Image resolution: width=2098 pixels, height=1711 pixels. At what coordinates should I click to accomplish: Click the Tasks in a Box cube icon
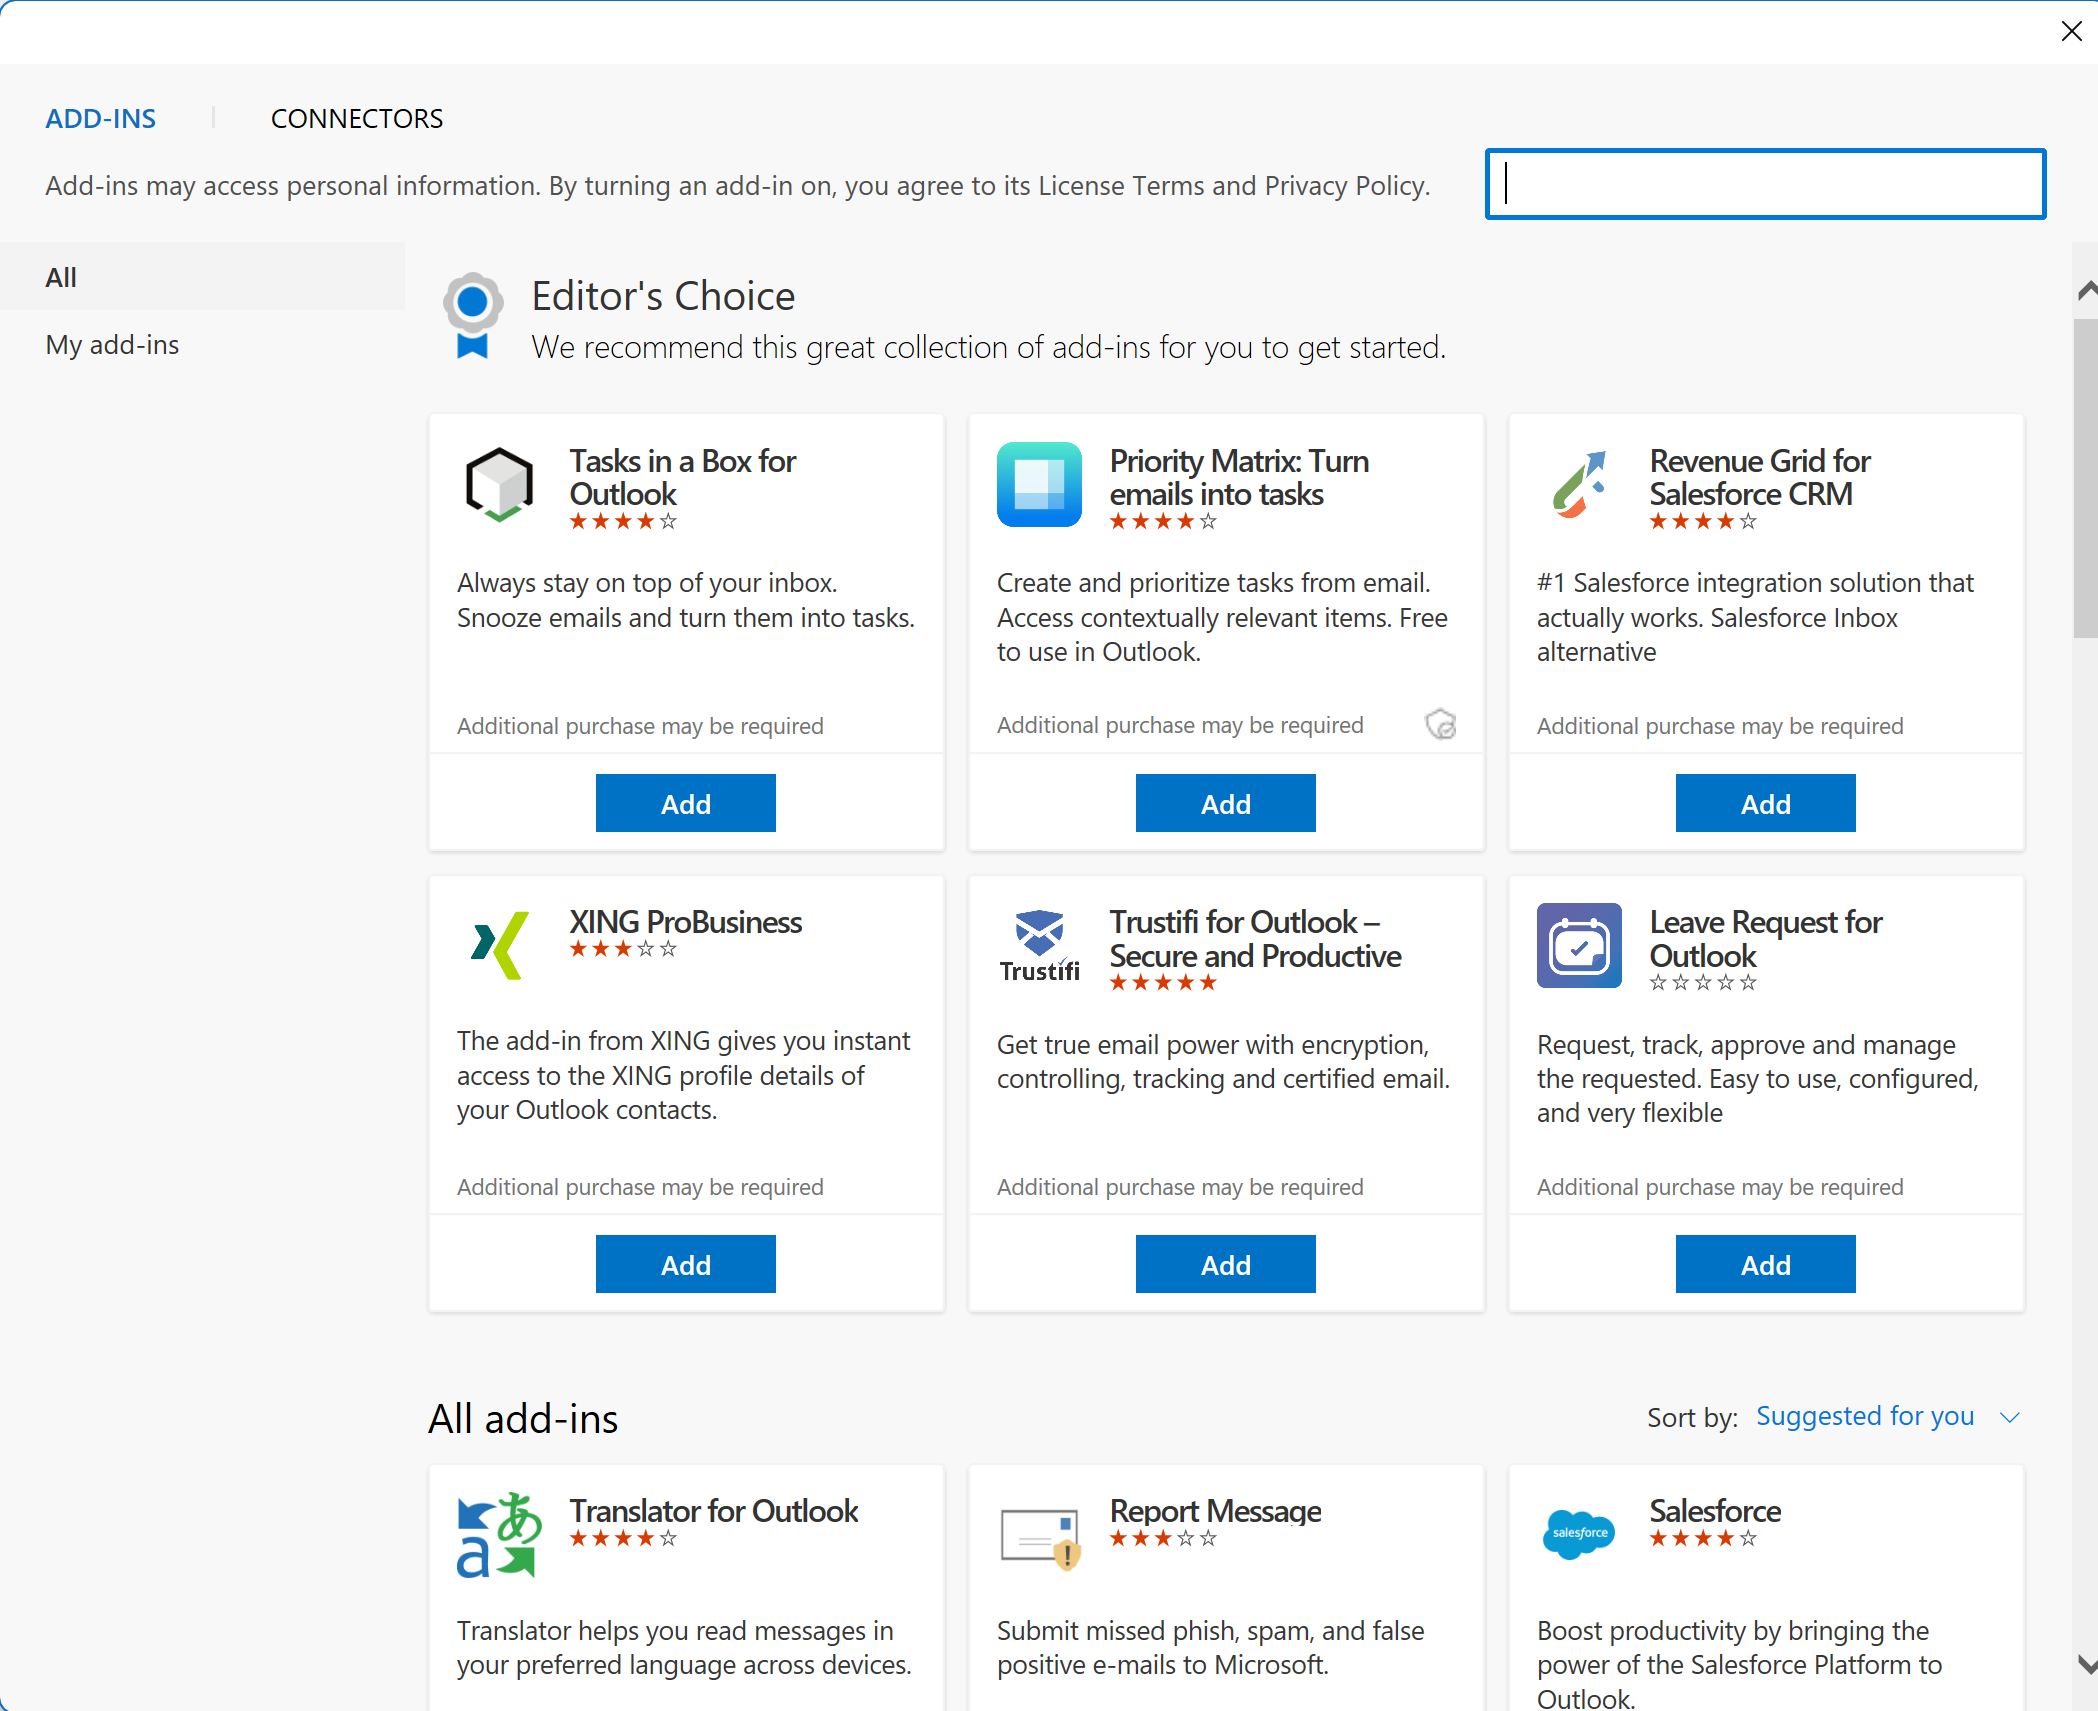[x=499, y=484]
